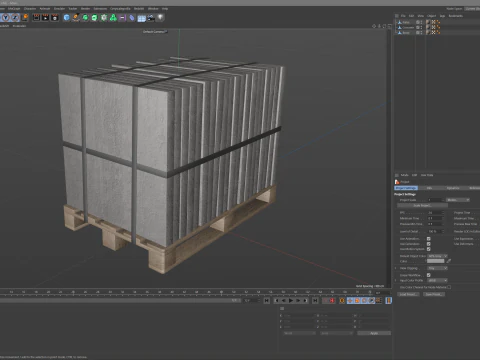Viewport: 480px width, 360px height.
Task: Click the coordinate system toggle icon
Action: coord(25,18)
